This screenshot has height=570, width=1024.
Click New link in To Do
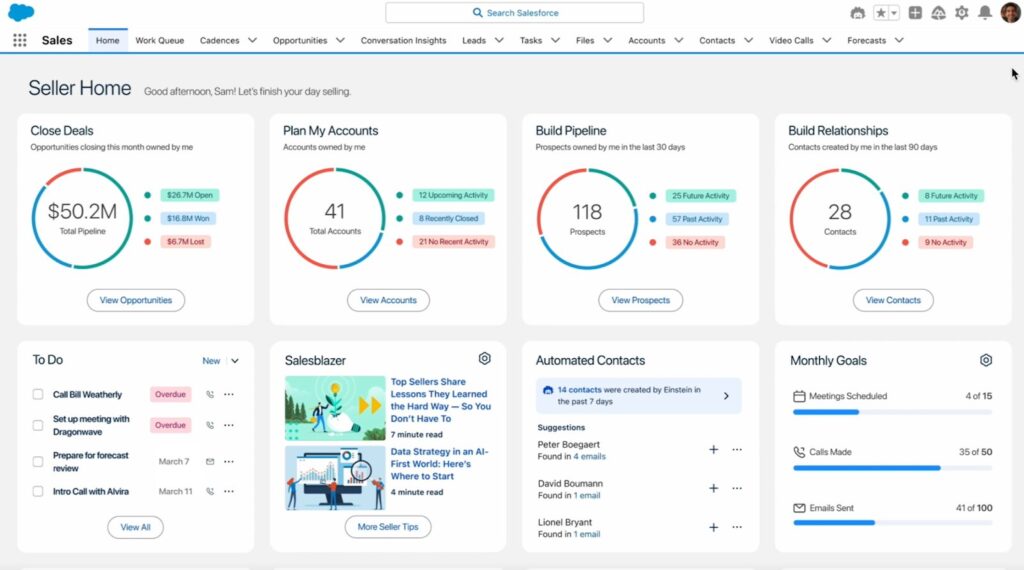point(211,361)
